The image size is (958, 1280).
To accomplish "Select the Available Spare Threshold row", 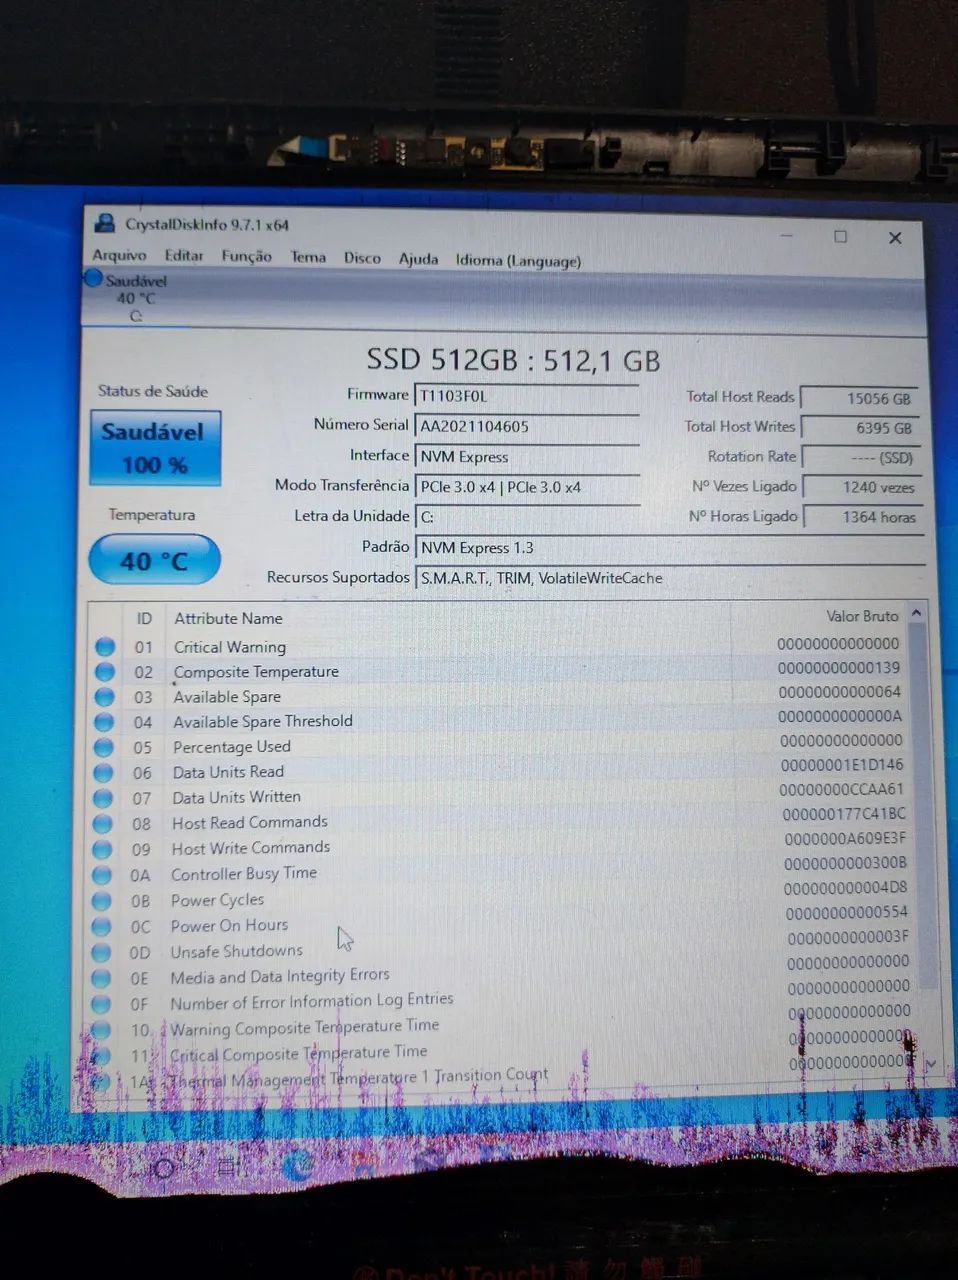I will pos(500,720).
